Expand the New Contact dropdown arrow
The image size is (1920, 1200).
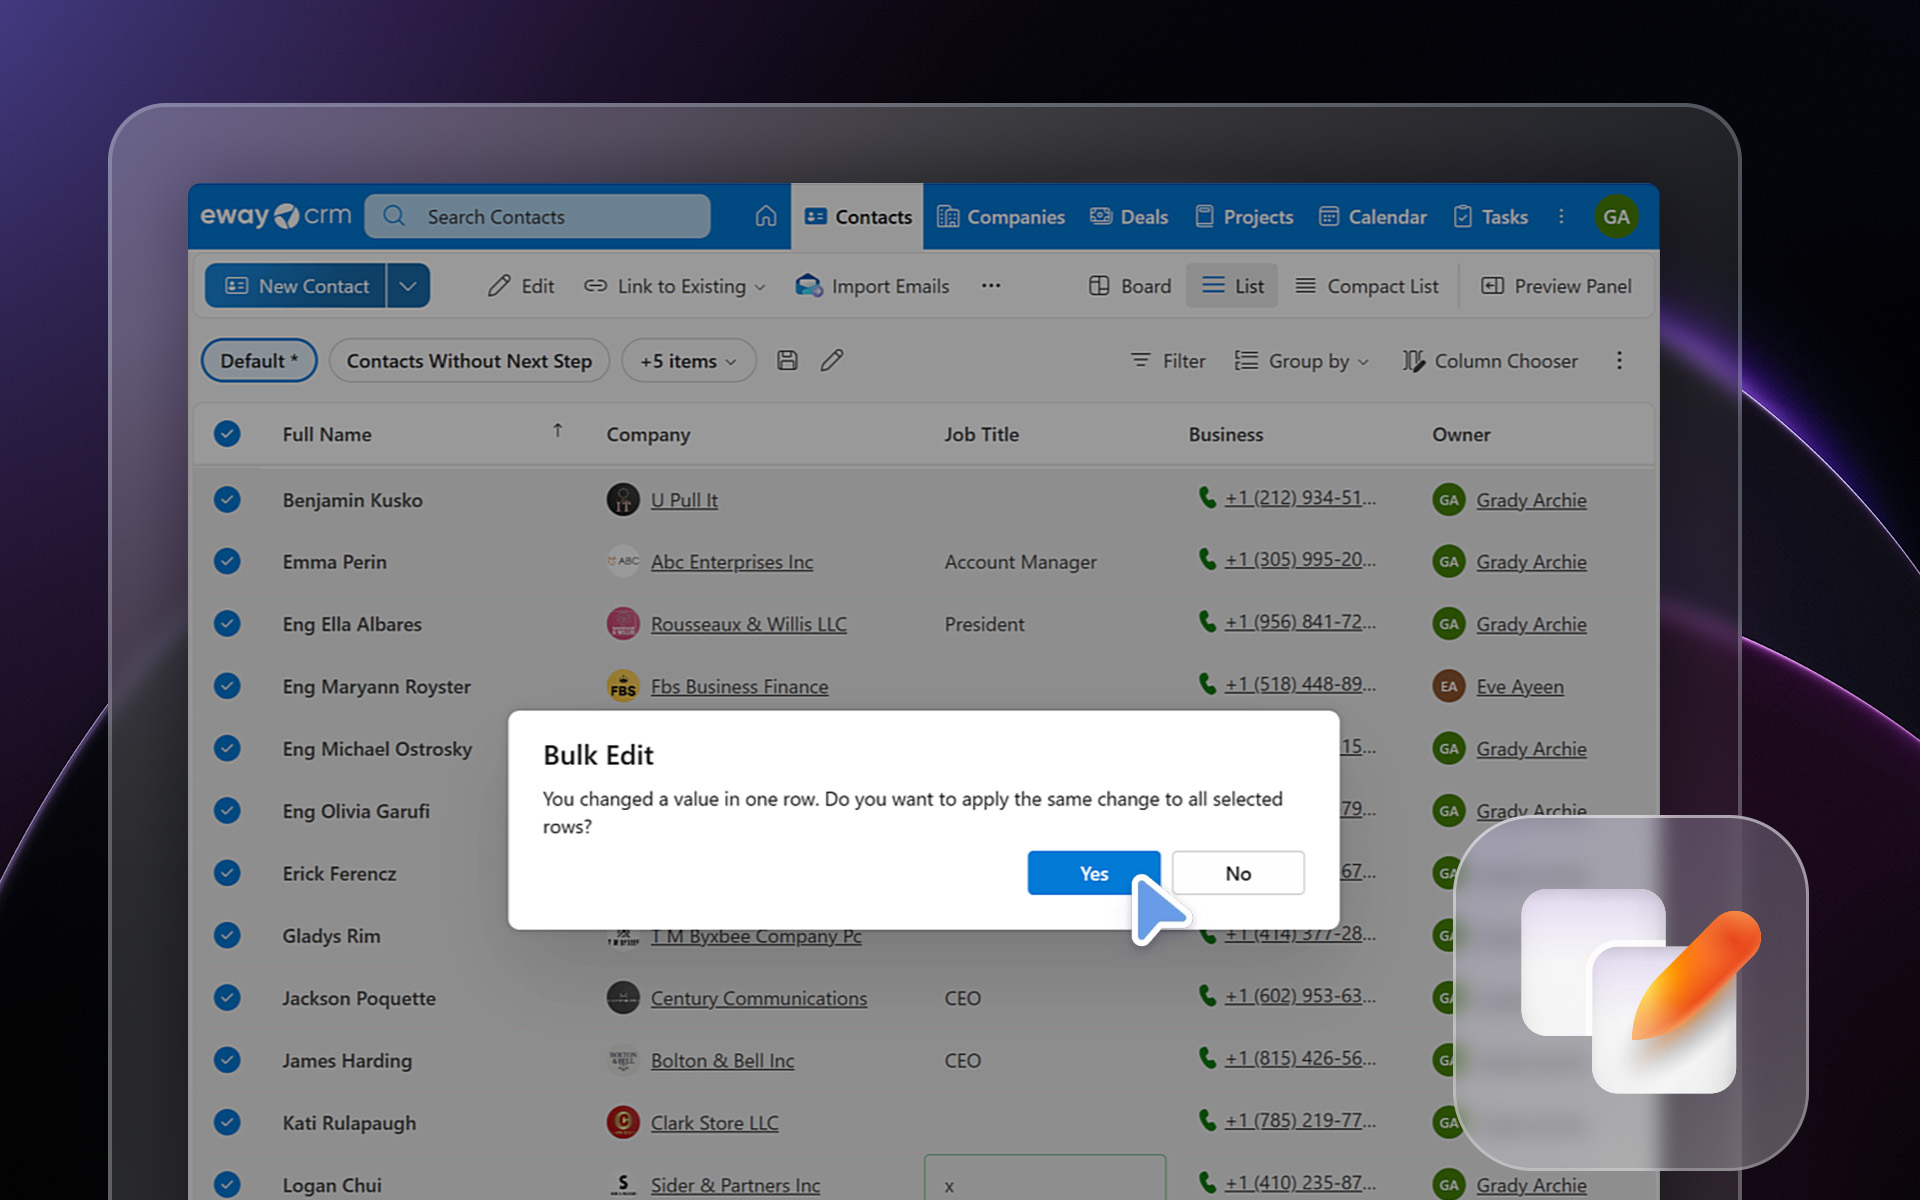tap(408, 286)
